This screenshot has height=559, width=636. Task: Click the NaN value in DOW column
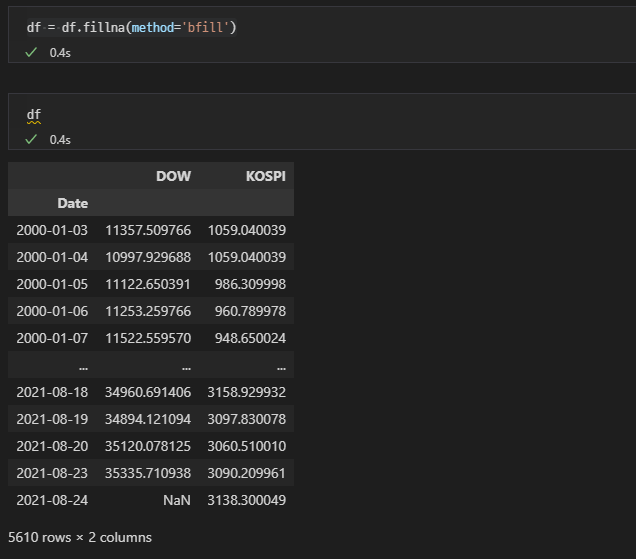[177, 500]
